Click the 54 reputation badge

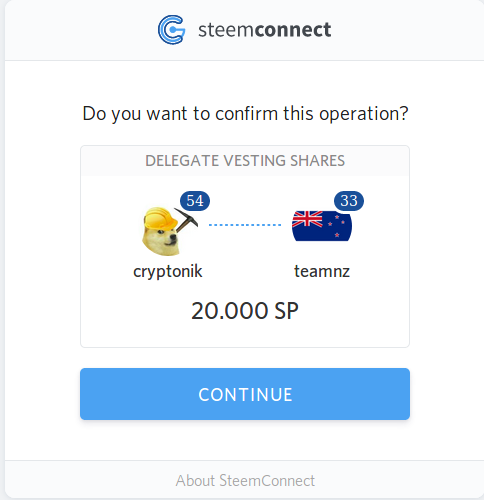tap(195, 201)
